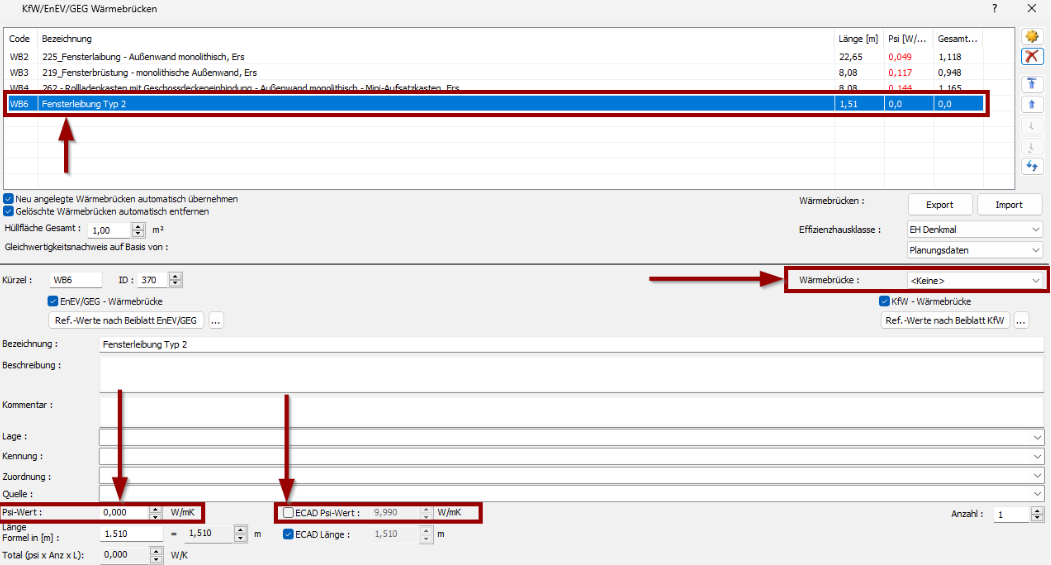The image size is (1051, 565).
Task: Click the Import button
Action: click(x=1008, y=204)
